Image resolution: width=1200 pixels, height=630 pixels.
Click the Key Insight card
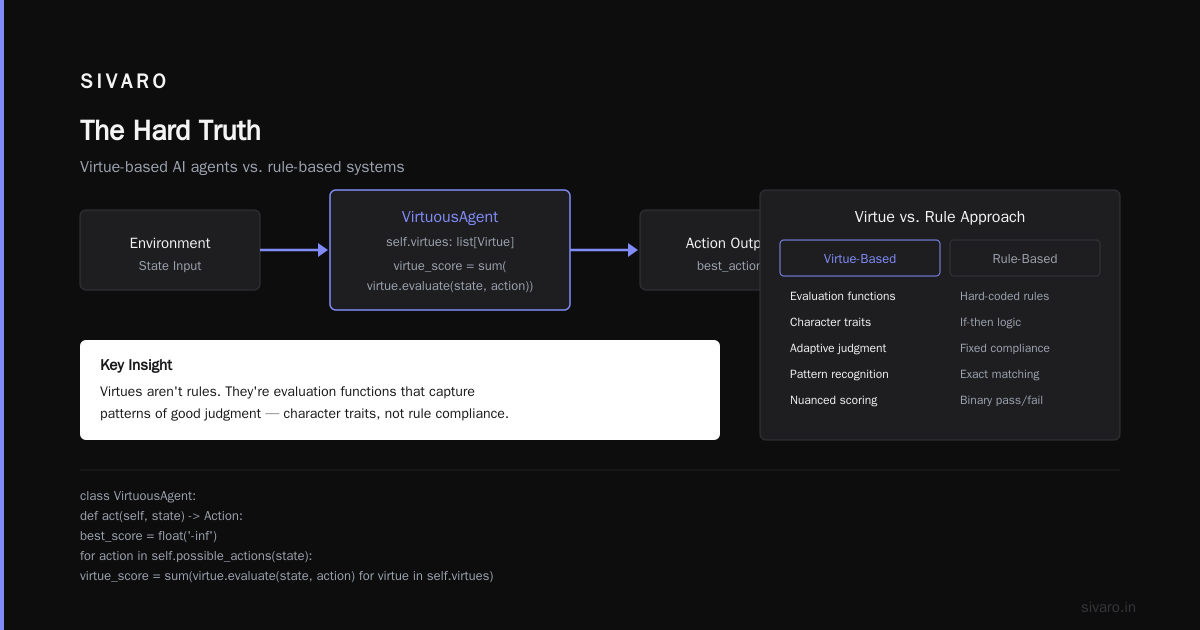pyautogui.click(x=400, y=390)
